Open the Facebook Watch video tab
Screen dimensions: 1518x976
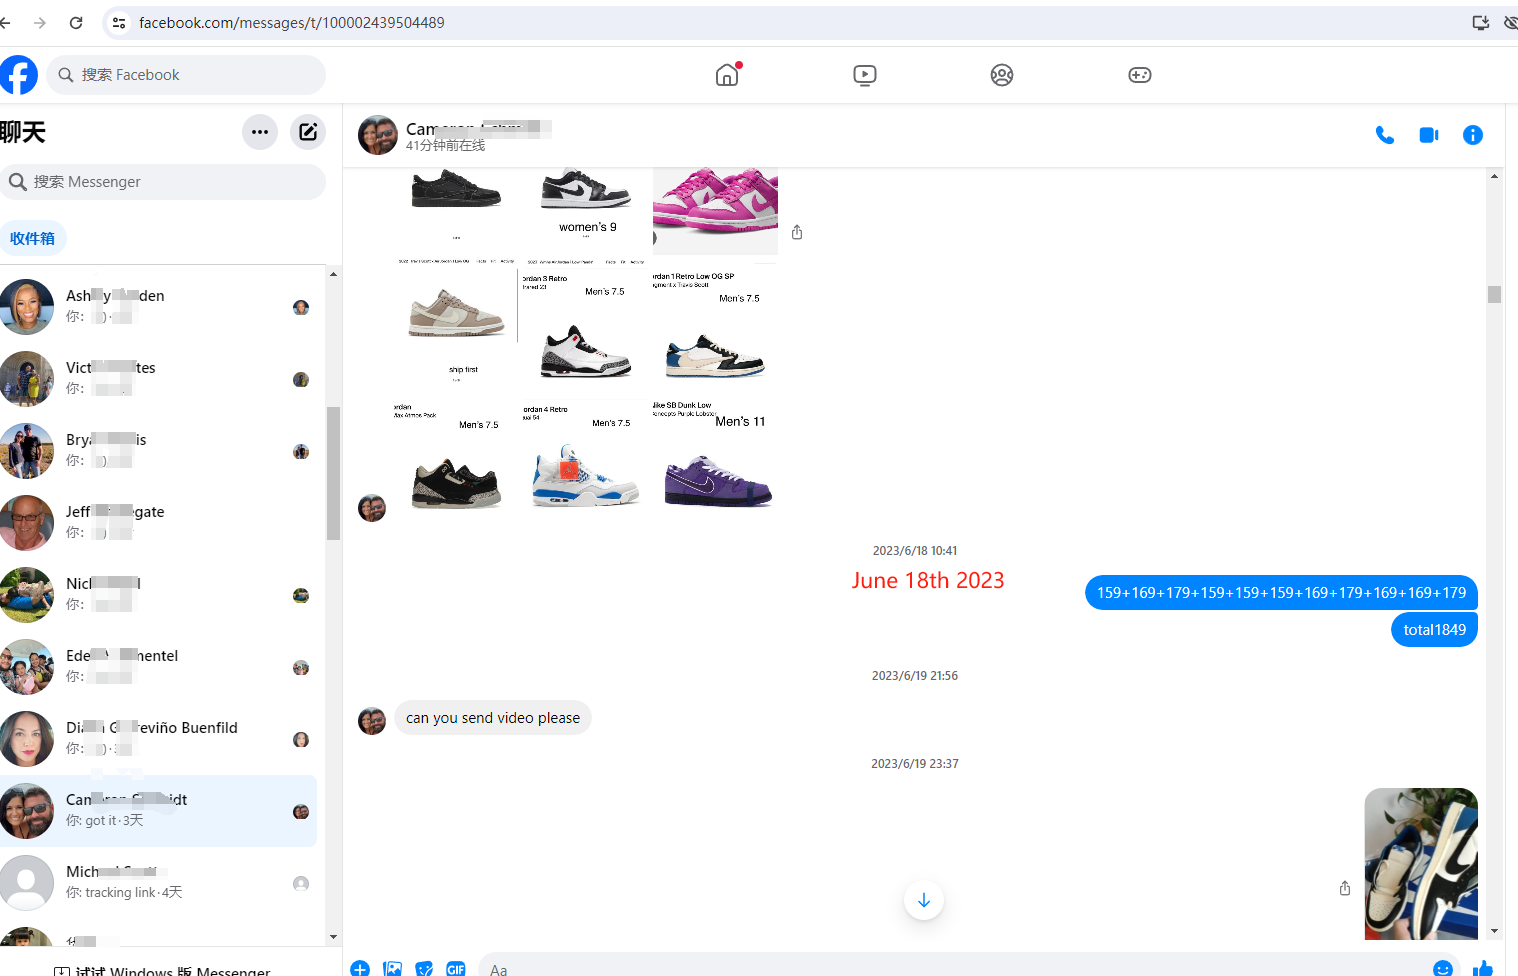click(x=865, y=75)
